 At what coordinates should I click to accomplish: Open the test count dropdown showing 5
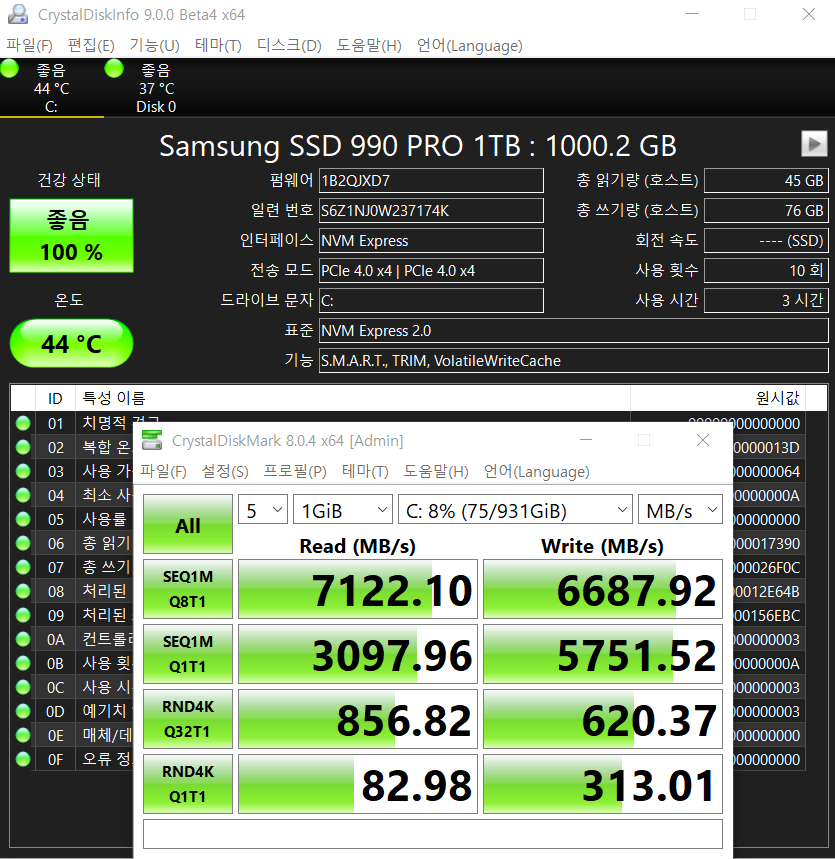[263, 511]
